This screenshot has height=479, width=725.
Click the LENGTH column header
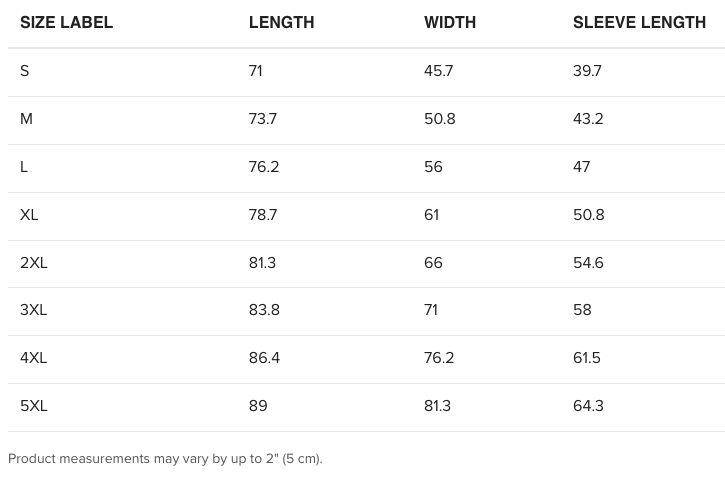(x=281, y=22)
